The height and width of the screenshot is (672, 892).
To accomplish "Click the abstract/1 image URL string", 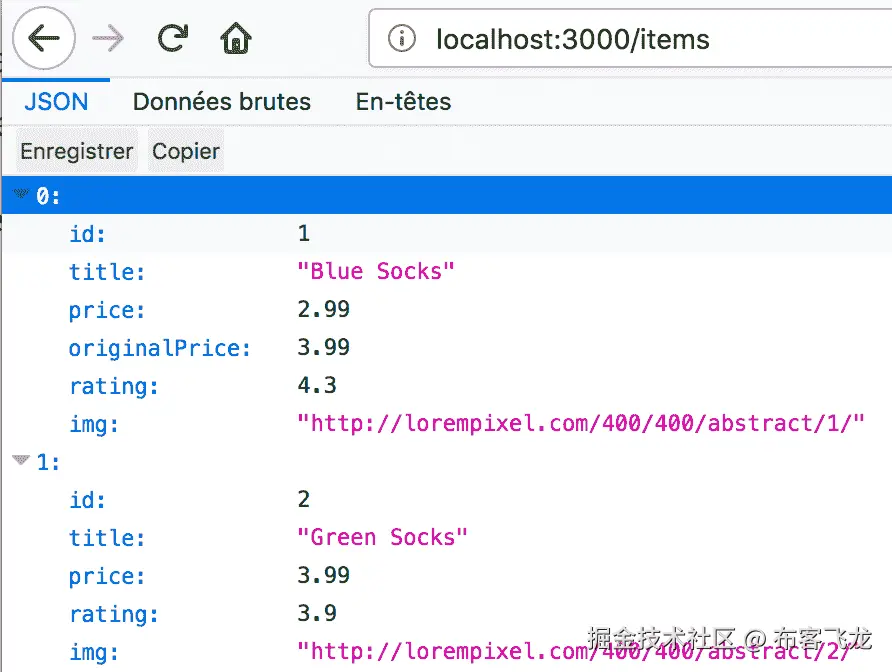I will point(580,424).
